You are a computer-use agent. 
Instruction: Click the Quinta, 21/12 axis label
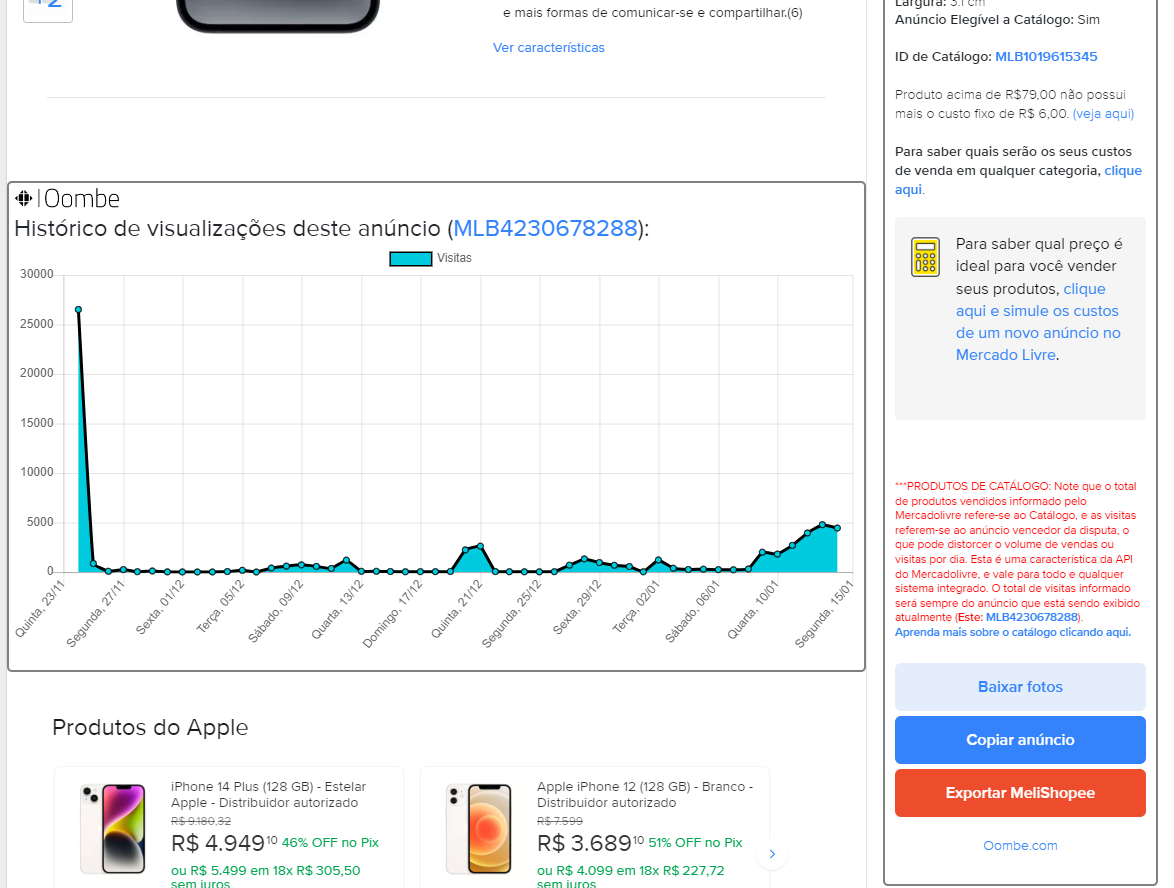456,609
